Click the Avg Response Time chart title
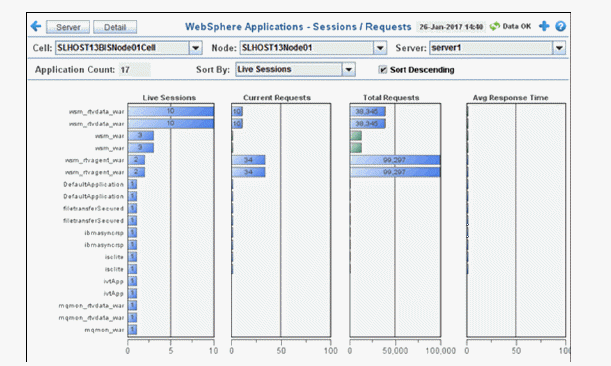This screenshot has height=366, width=611. [510, 97]
